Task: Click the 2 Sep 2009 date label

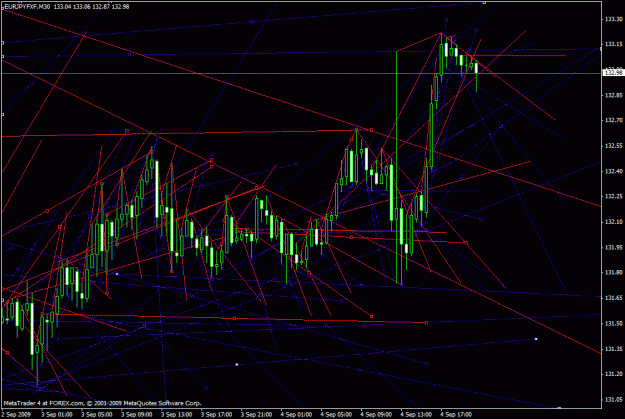Action: point(16,415)
